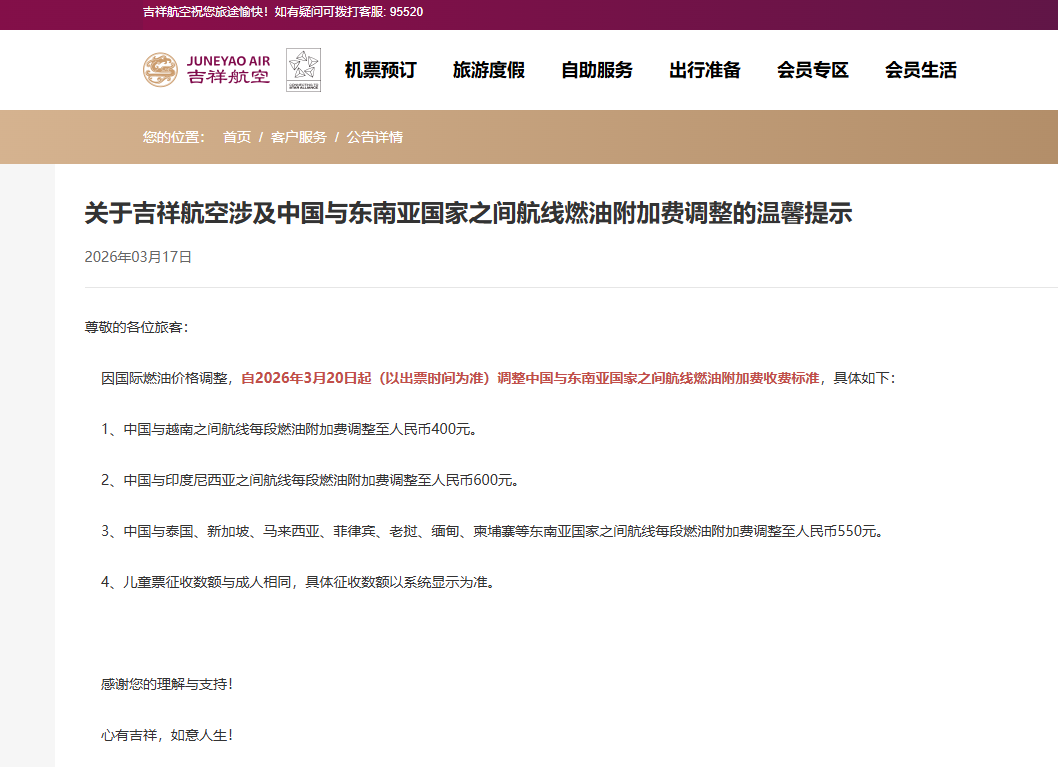Click the Star Alliance connecting partner logo

pyautogui.click(x=303, y=70)
